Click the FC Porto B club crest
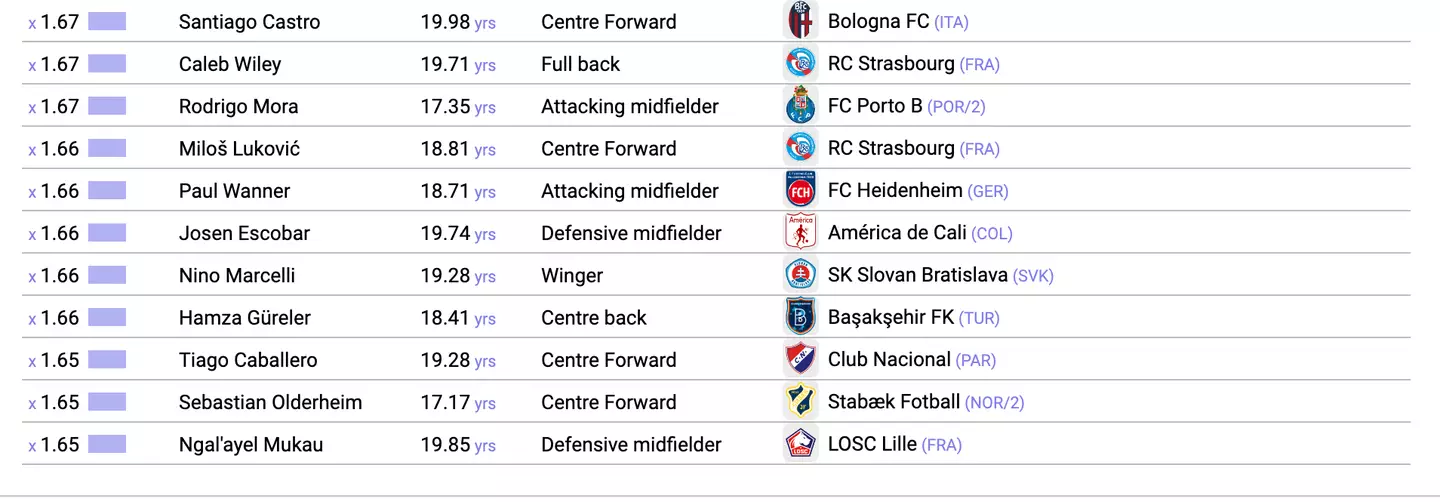The image size is (1440, 502). (x=801, y=106)
